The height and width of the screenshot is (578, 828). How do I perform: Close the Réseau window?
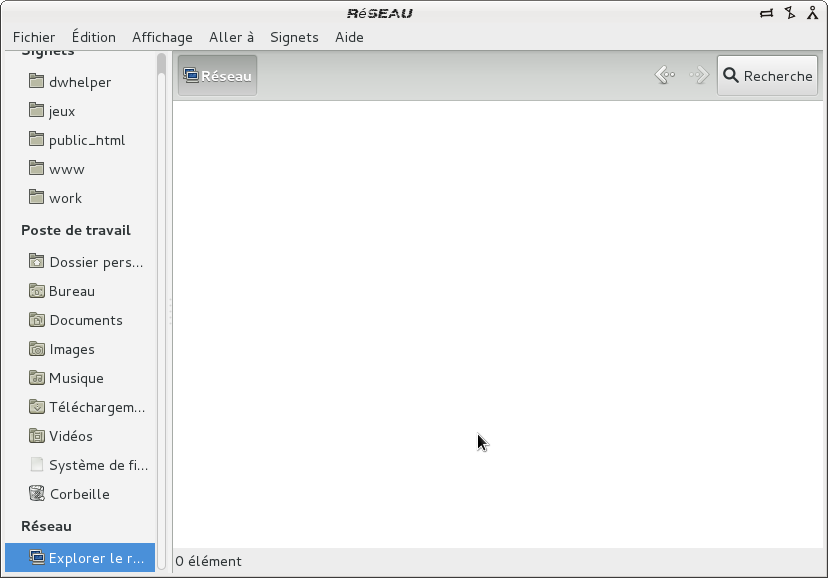pyautogui.click(x=812, y=13)
